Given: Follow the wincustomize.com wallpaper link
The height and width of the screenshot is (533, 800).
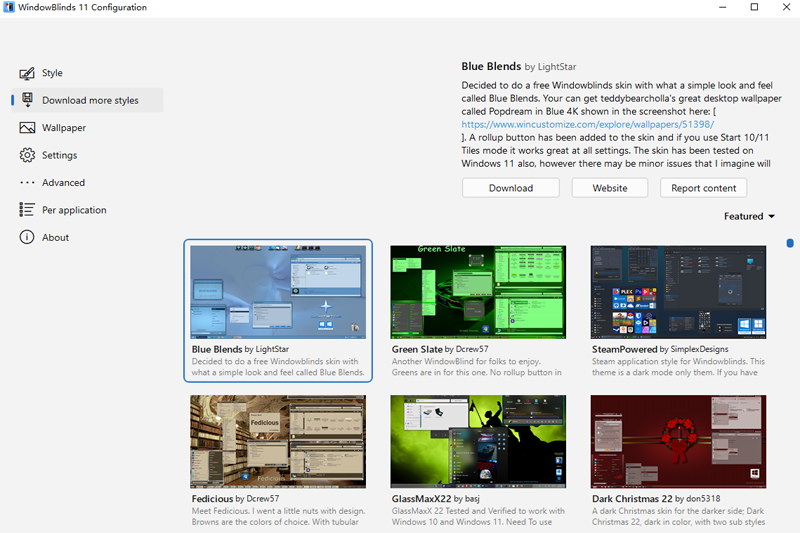Looking at the screenshot, I should point(587,124).
